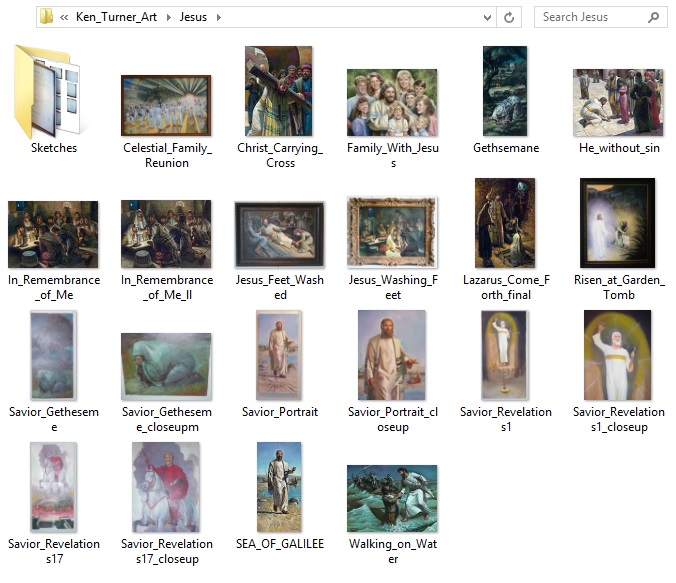Click the Jesus_Feet_Washed file name

tap(280, 287)
